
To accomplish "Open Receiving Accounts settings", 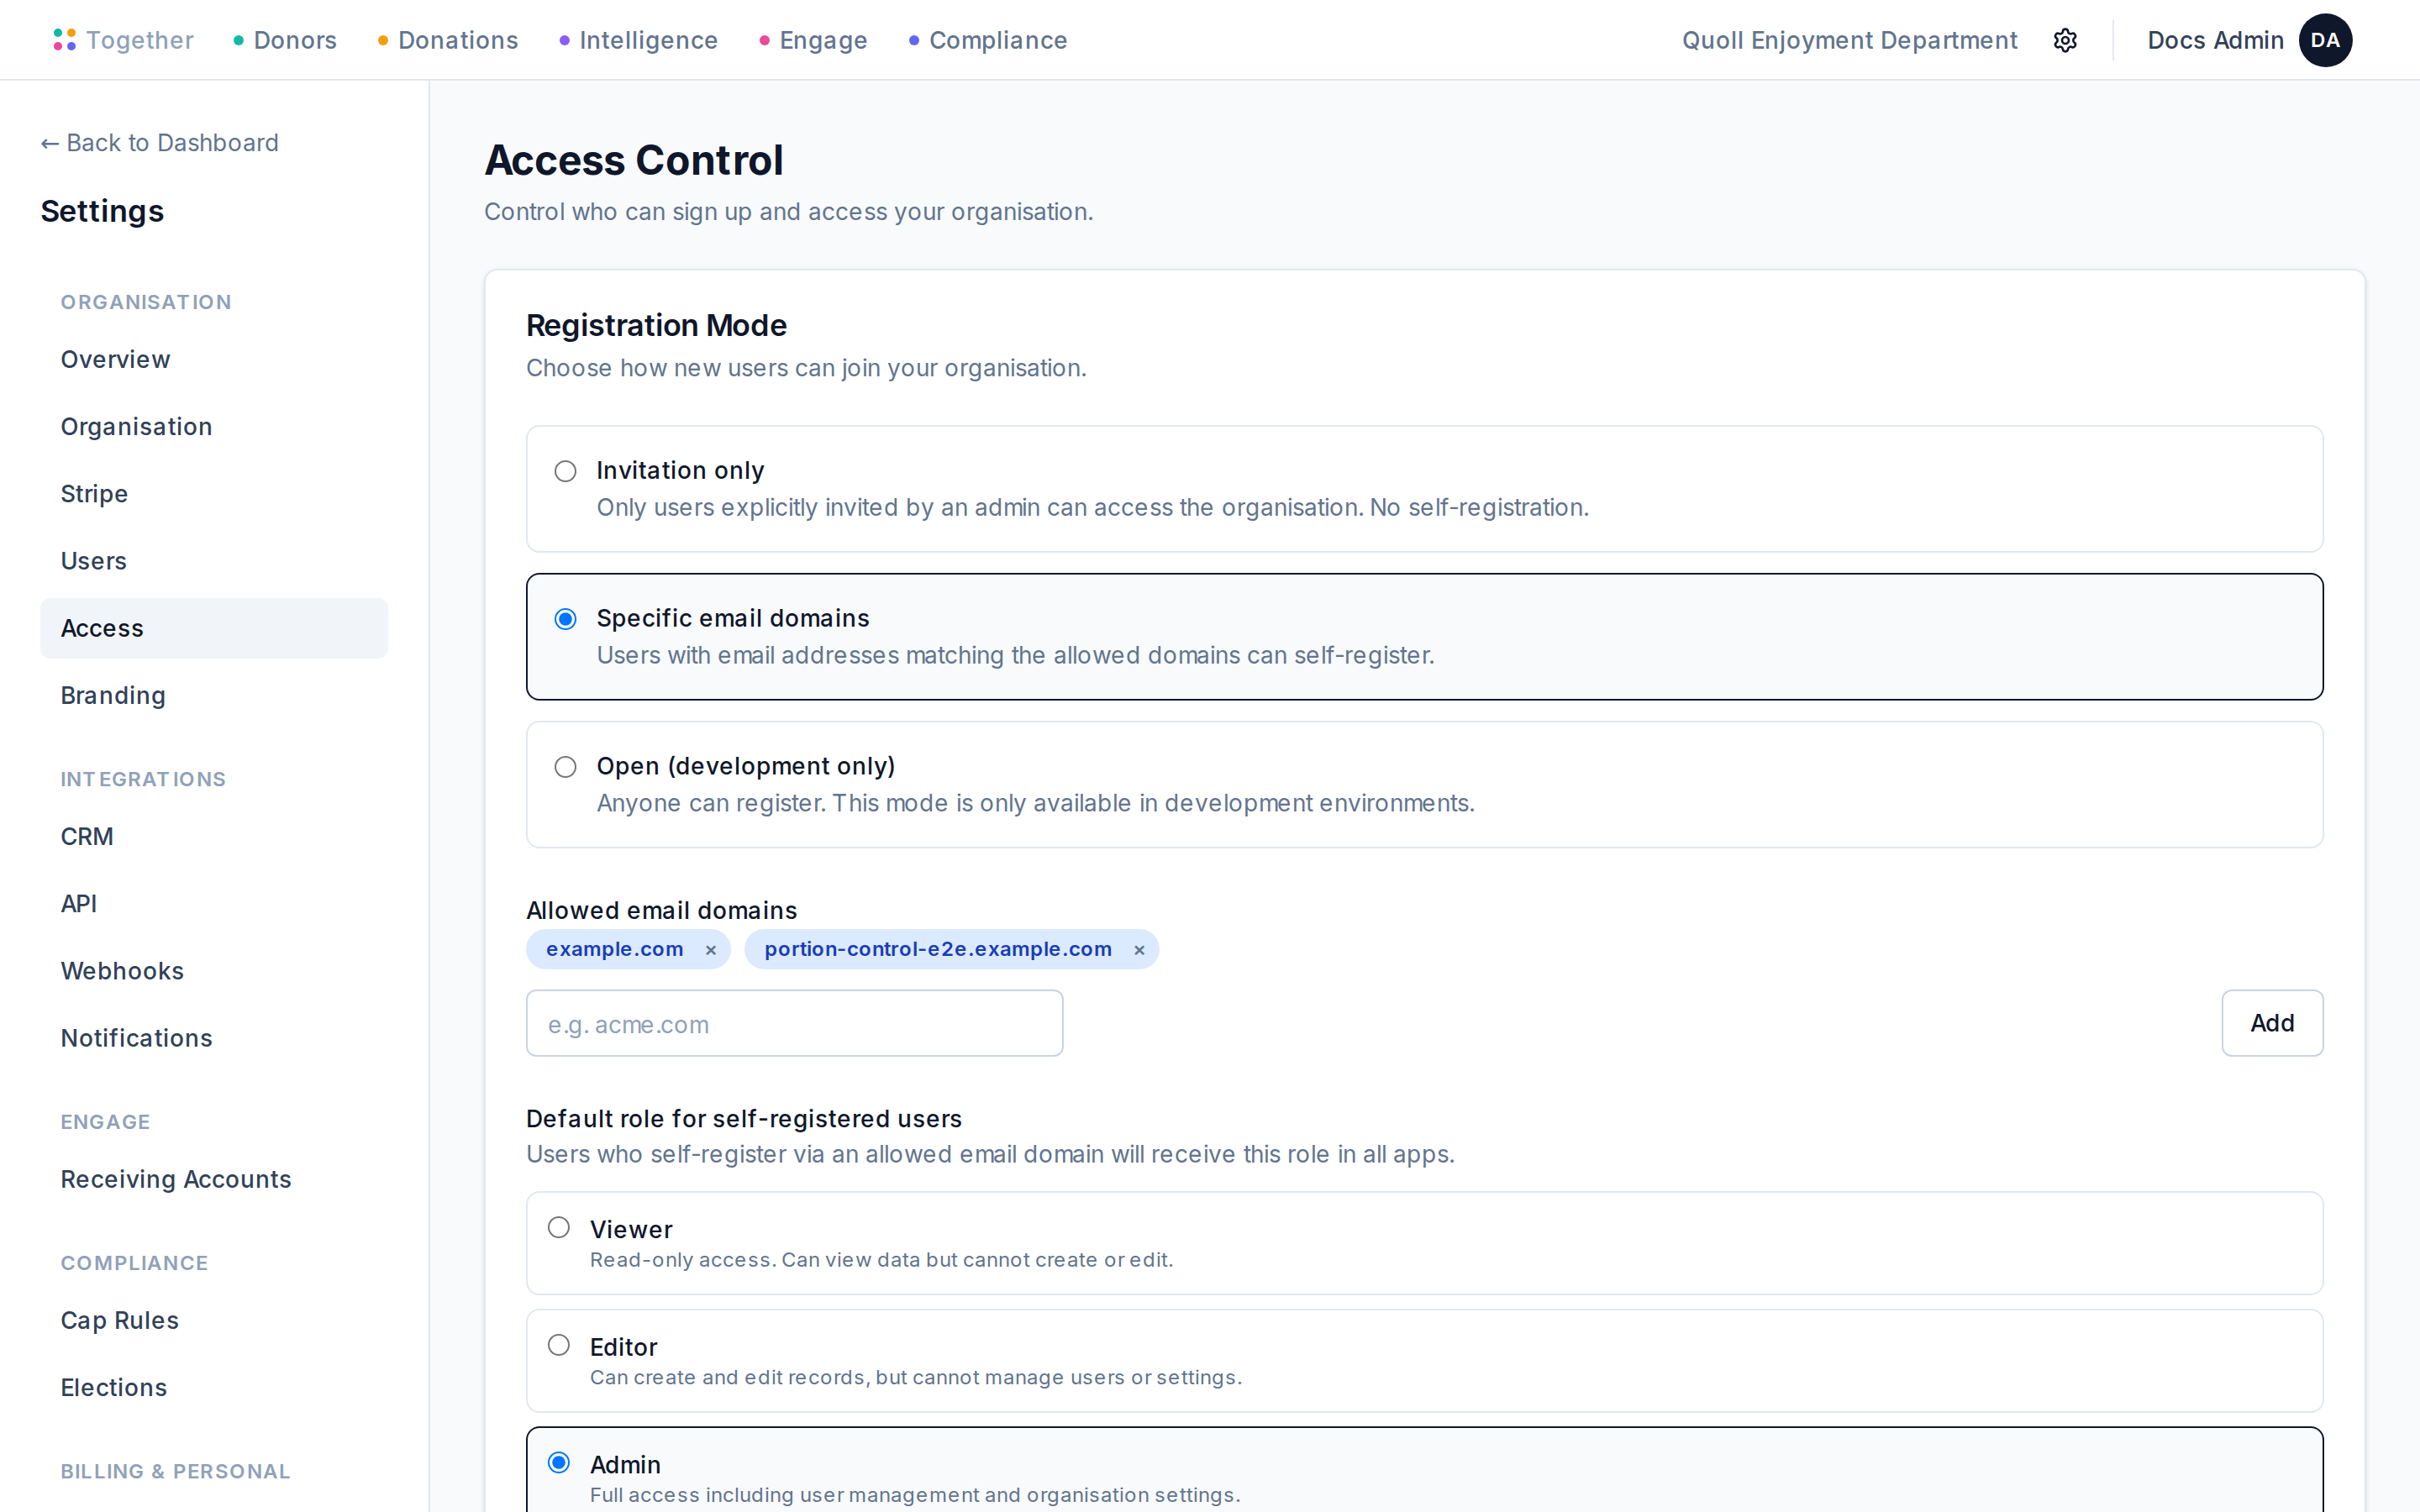I will coord(214,1179).
